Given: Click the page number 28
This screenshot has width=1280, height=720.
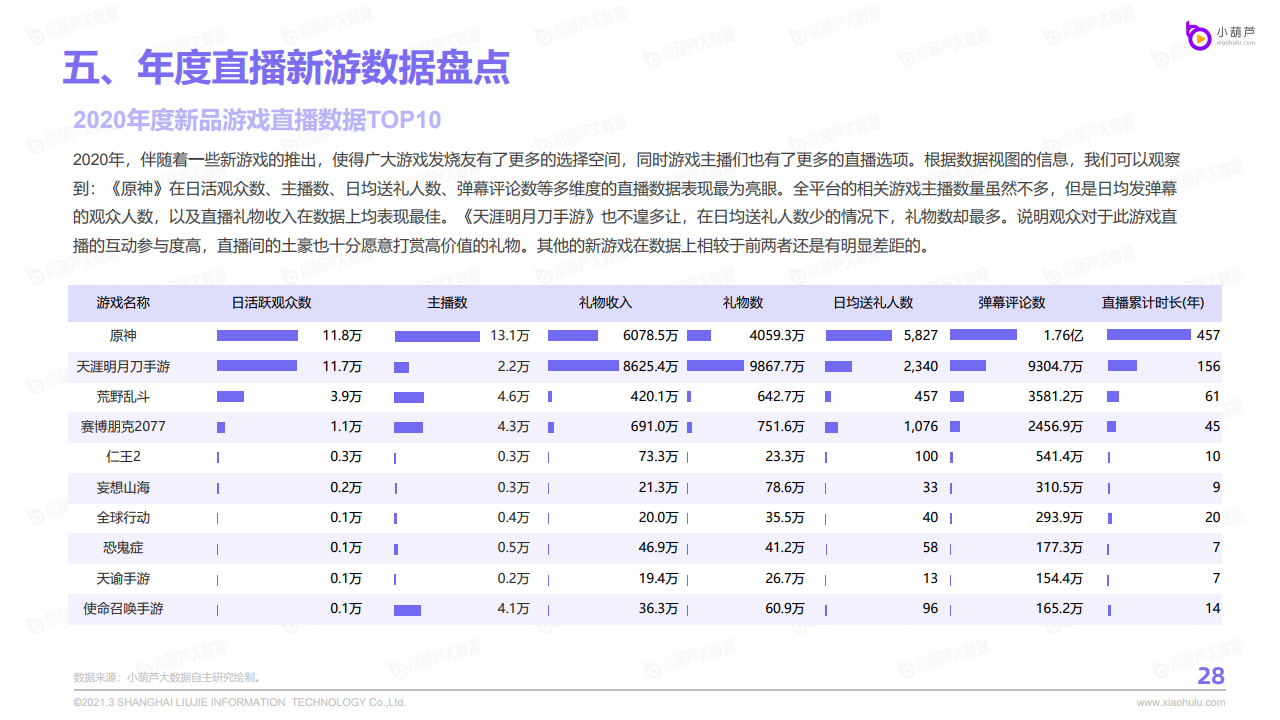Looking at the screenshot, I should tap(1210, 677).
